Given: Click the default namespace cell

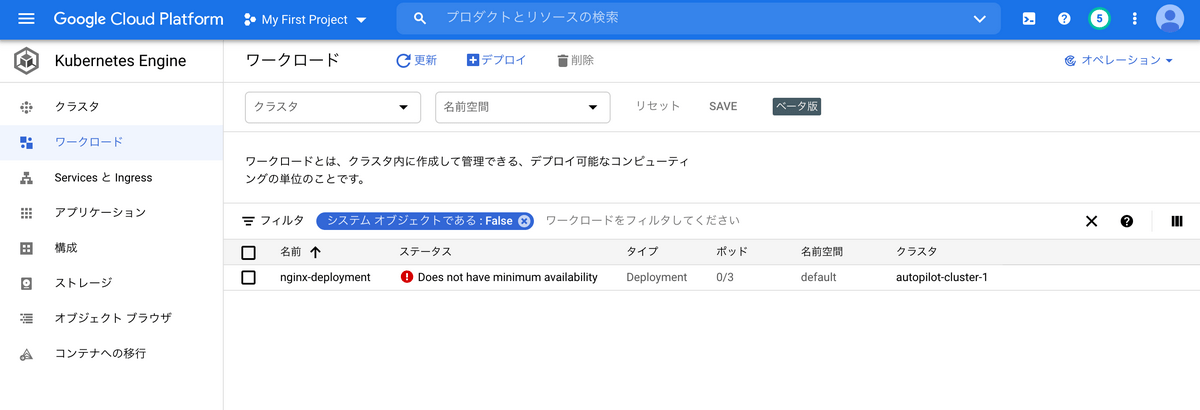Looking at the screenshot, I should coord(819,277).
